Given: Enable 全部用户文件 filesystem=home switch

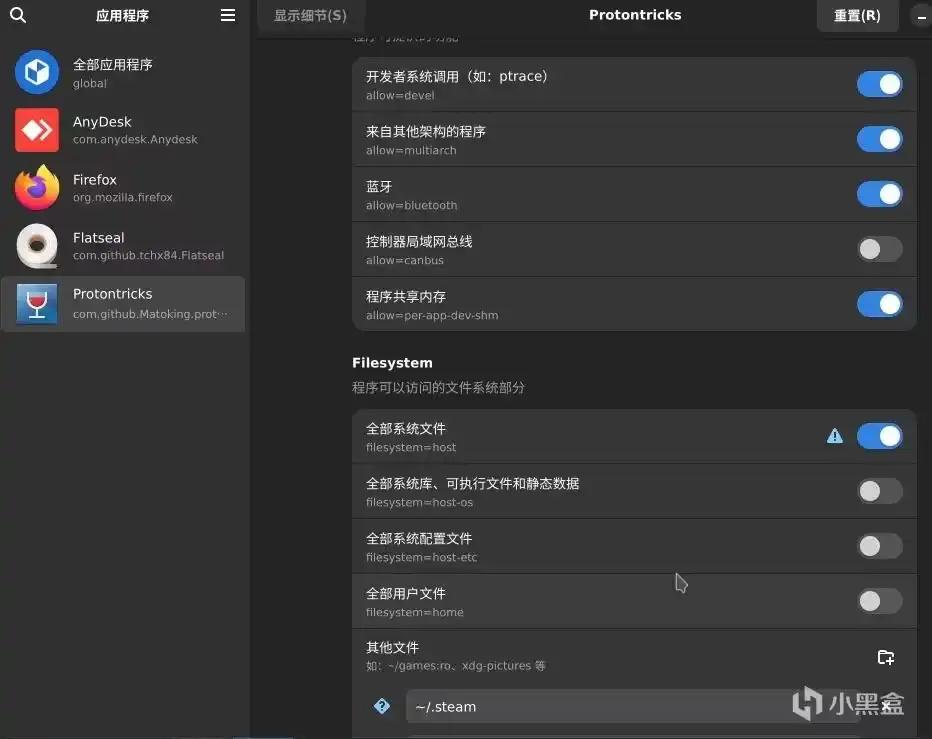Looking at the screenshot, I should coord(880,601).
